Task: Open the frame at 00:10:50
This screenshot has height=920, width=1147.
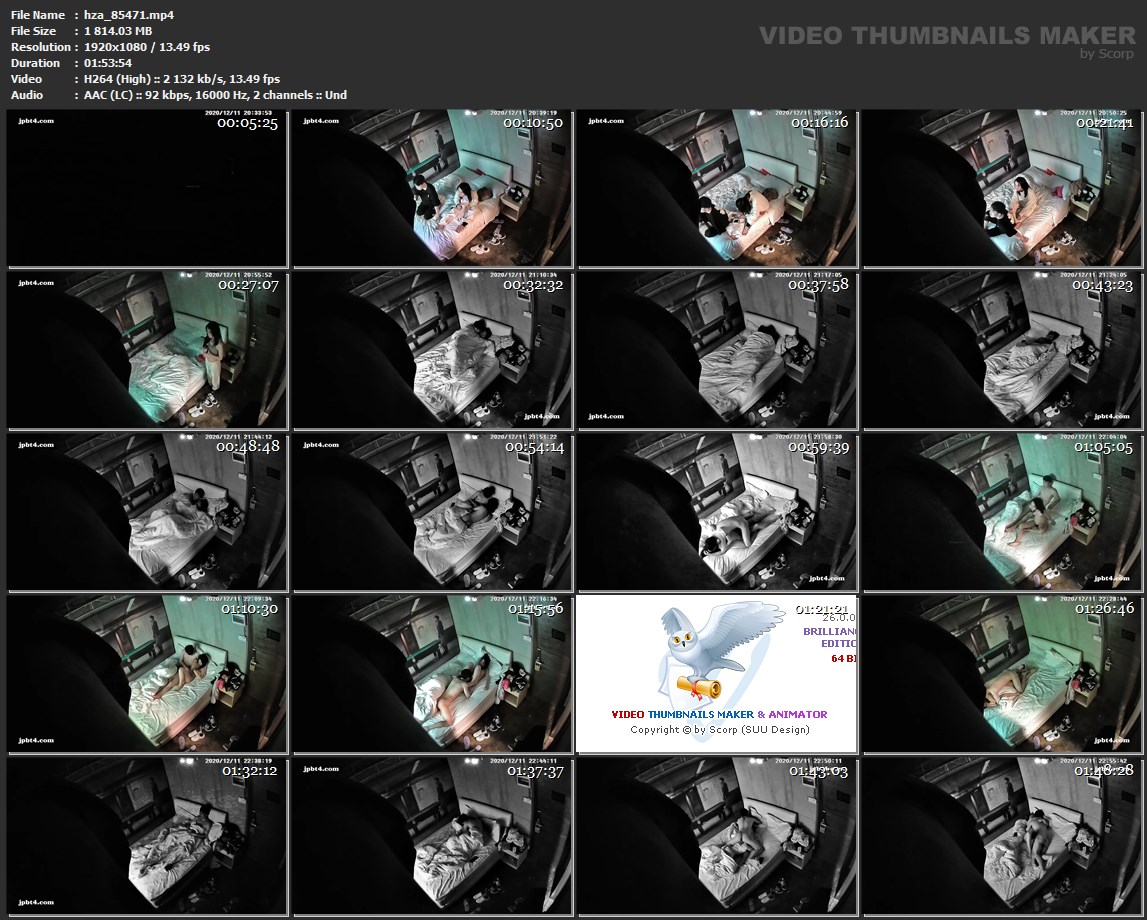Action: tap(432, 188)
